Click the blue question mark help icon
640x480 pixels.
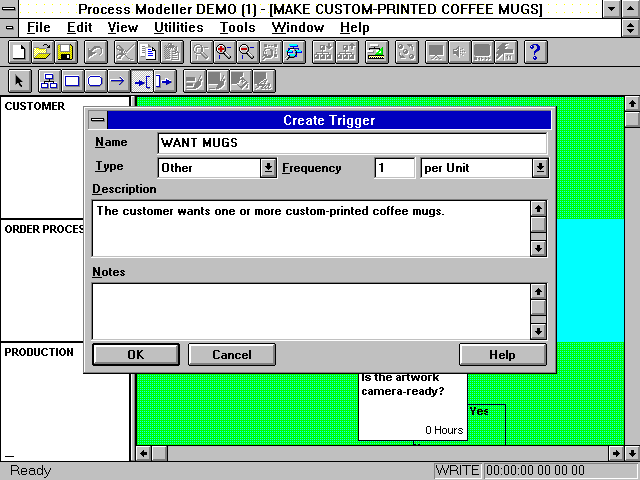[x=535, y=52]
